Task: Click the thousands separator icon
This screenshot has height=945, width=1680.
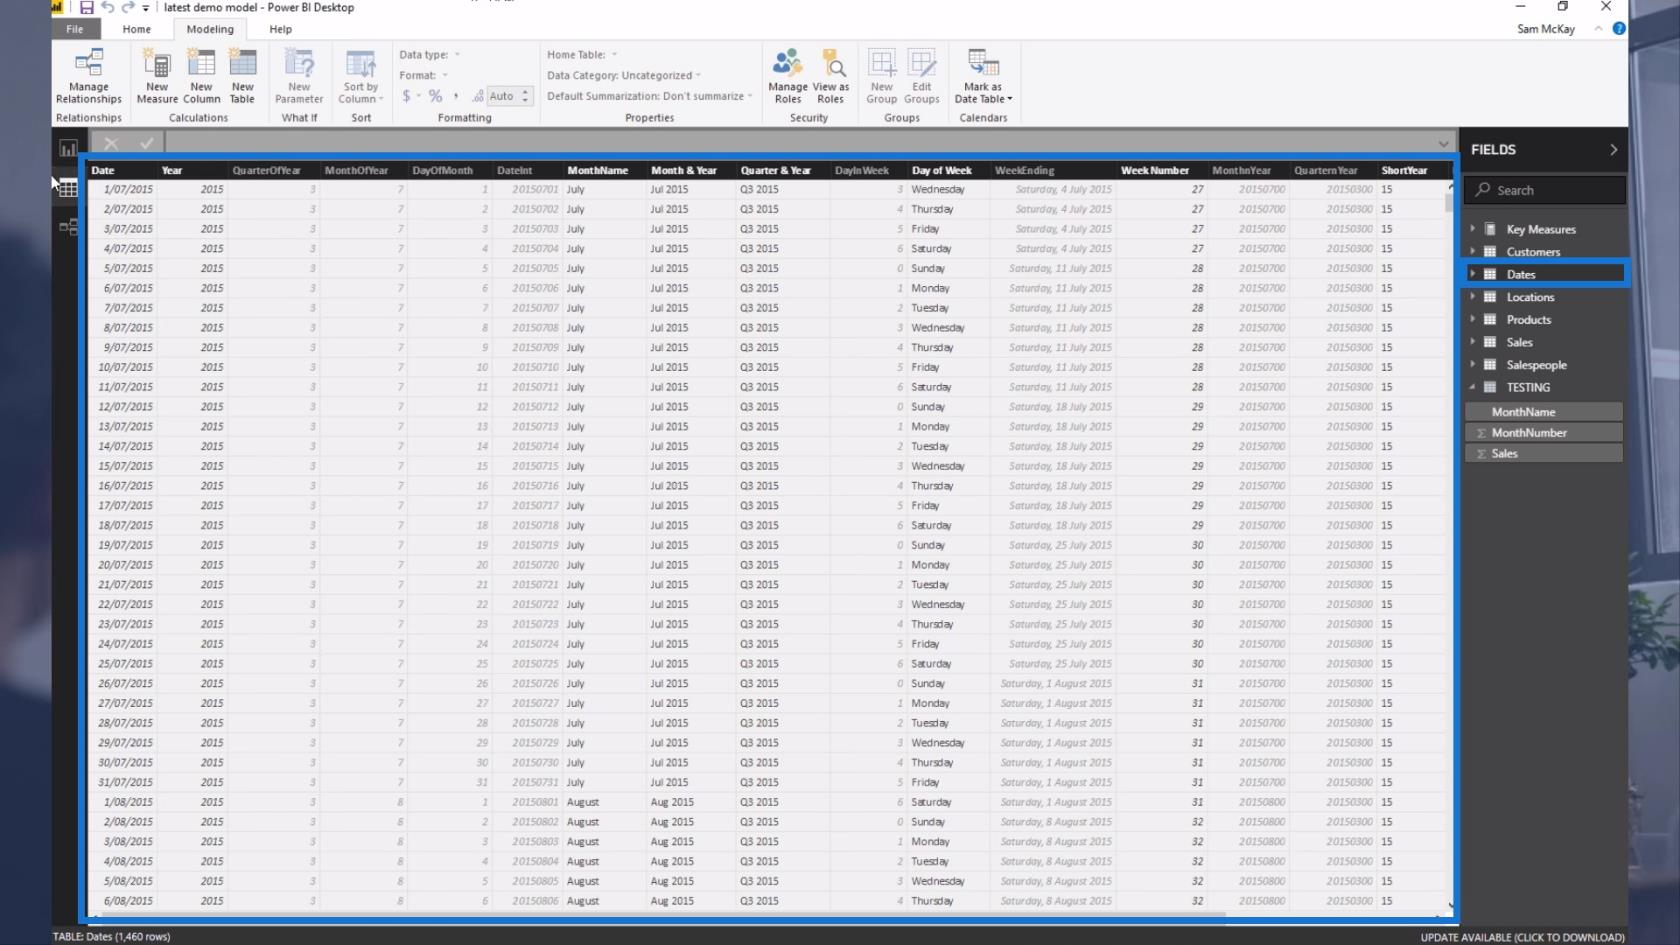Action: click(x=456, y=96)
